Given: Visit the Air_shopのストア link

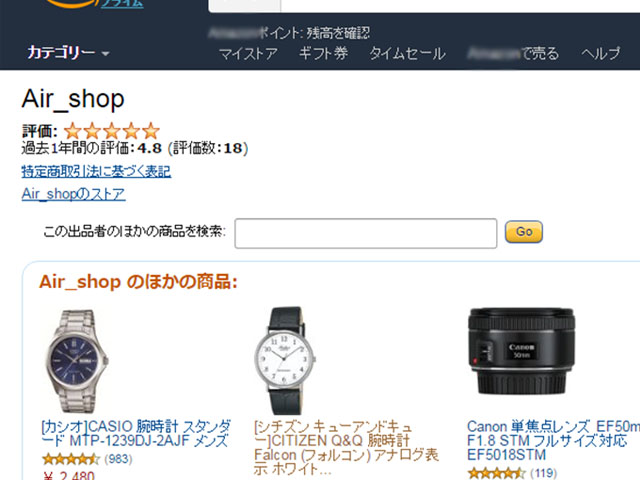Looking at the screenshot, I should tap(73, 193).
